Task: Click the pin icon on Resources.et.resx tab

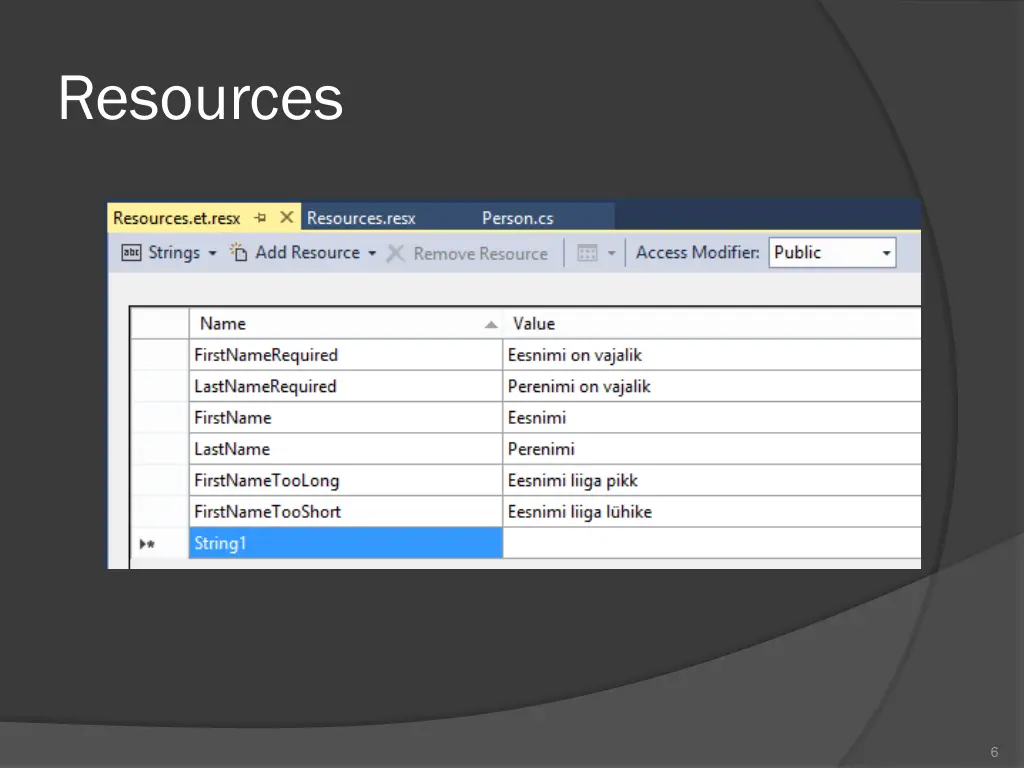Action: pos(260,217)
